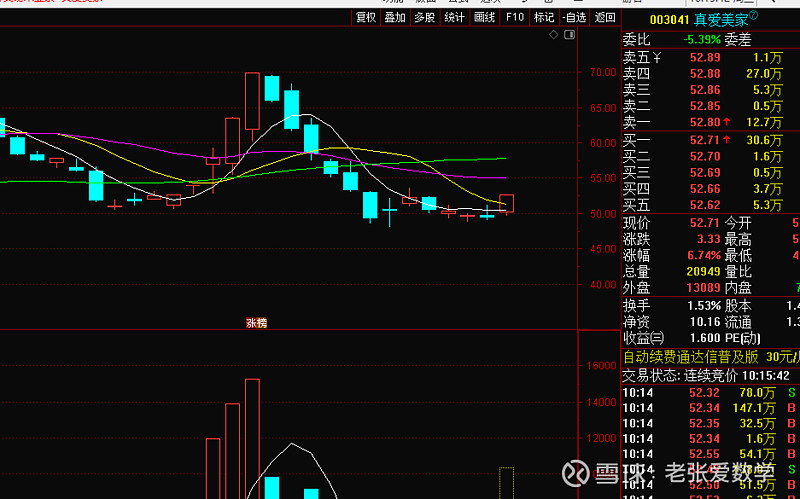The height and width of the screenshot is (499, 800).
Task: Click the ¥ symbol next to 卖五
Action: point(657,58)
